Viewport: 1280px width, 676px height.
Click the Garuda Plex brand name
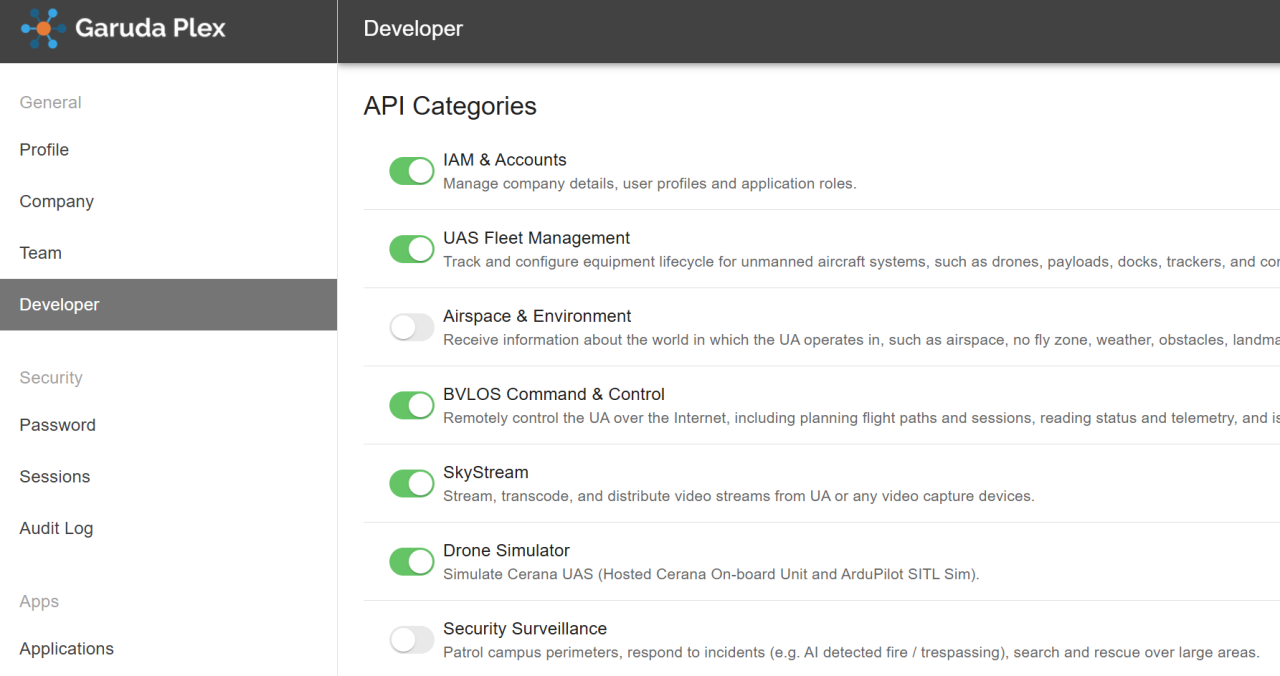pyautogui.click(x=150, y=29)
